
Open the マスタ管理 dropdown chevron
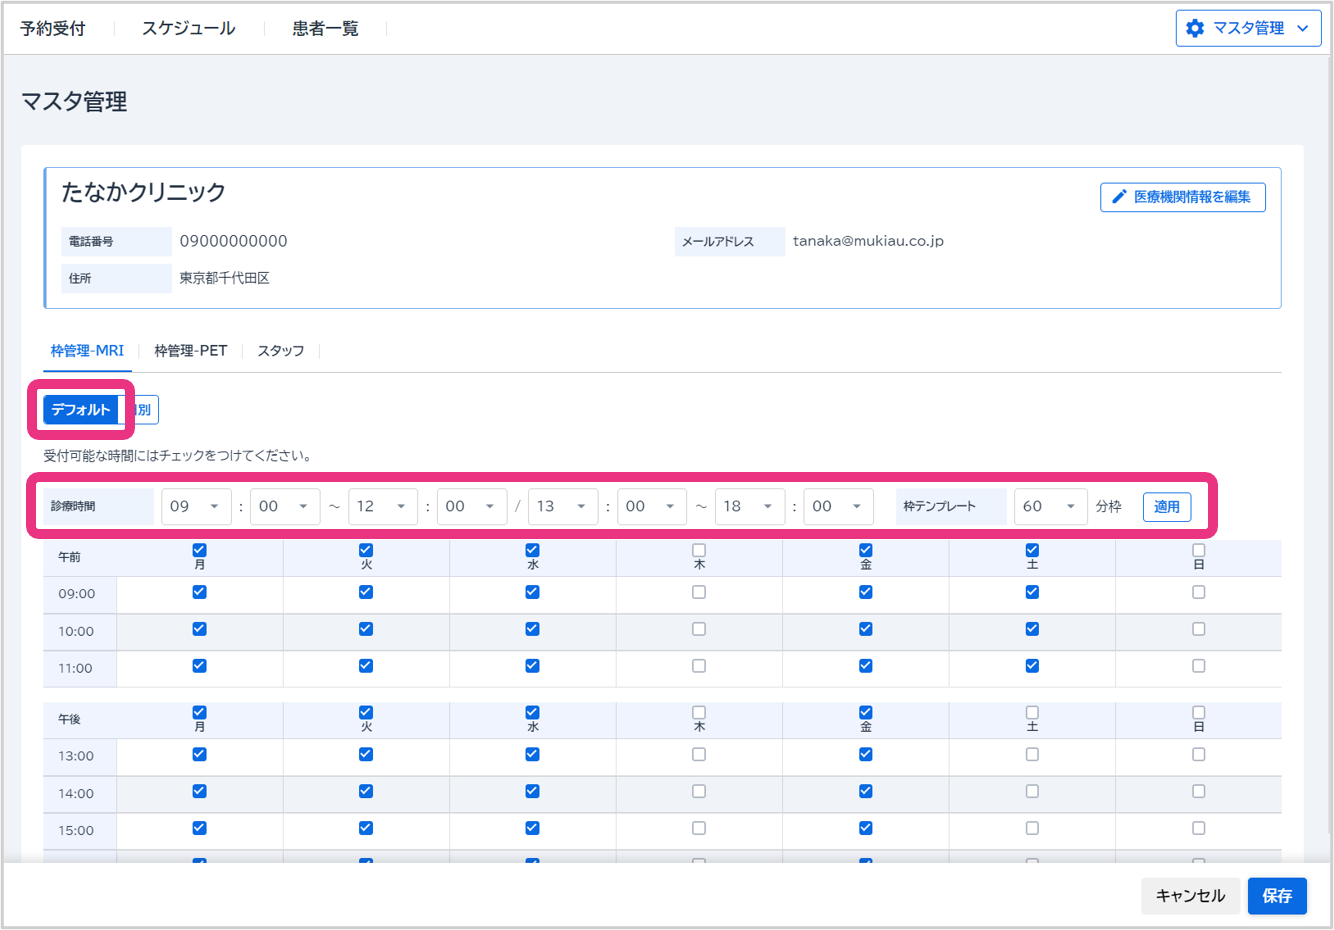click(x=1303, y=28)
